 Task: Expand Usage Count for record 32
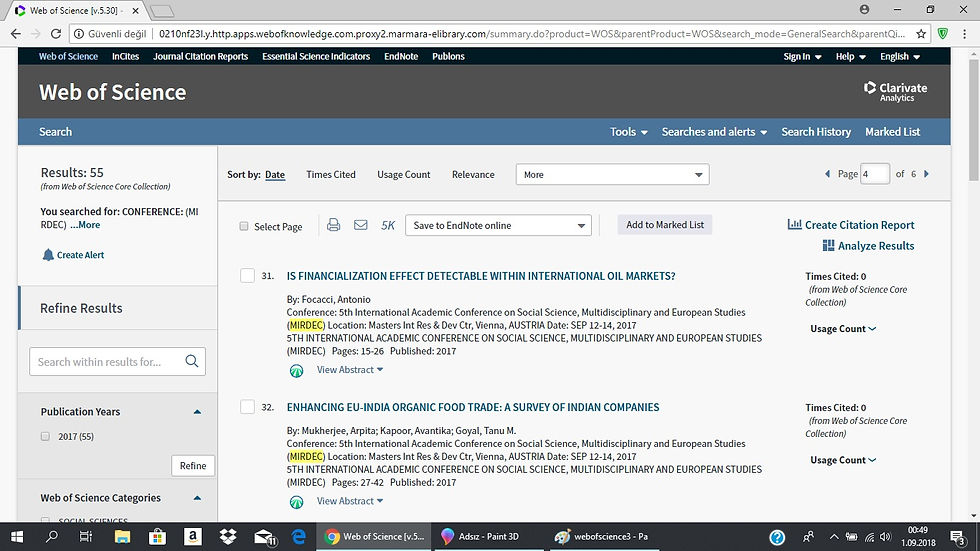click(x=843, y=460)
